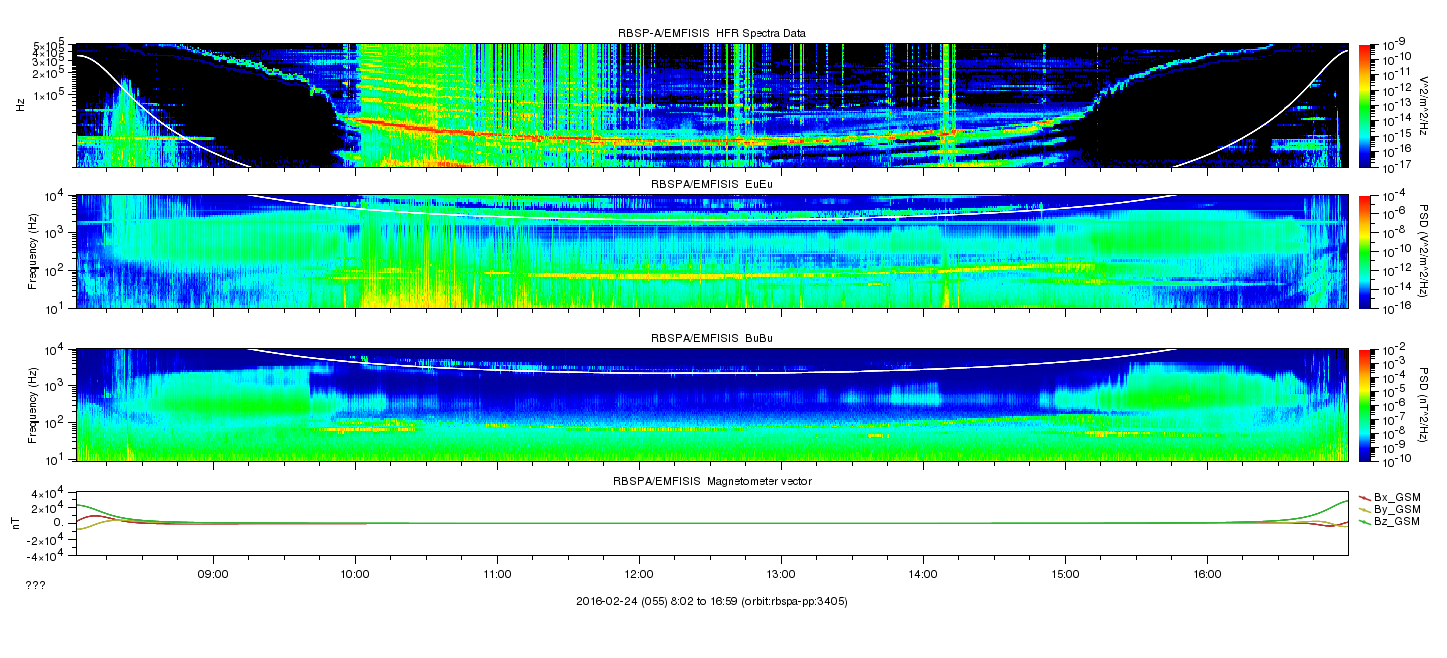Select the RBSP-A/EMFISIS HFR Spectra Data title
Screen dimensions: 1447x658
pos(712,33)
